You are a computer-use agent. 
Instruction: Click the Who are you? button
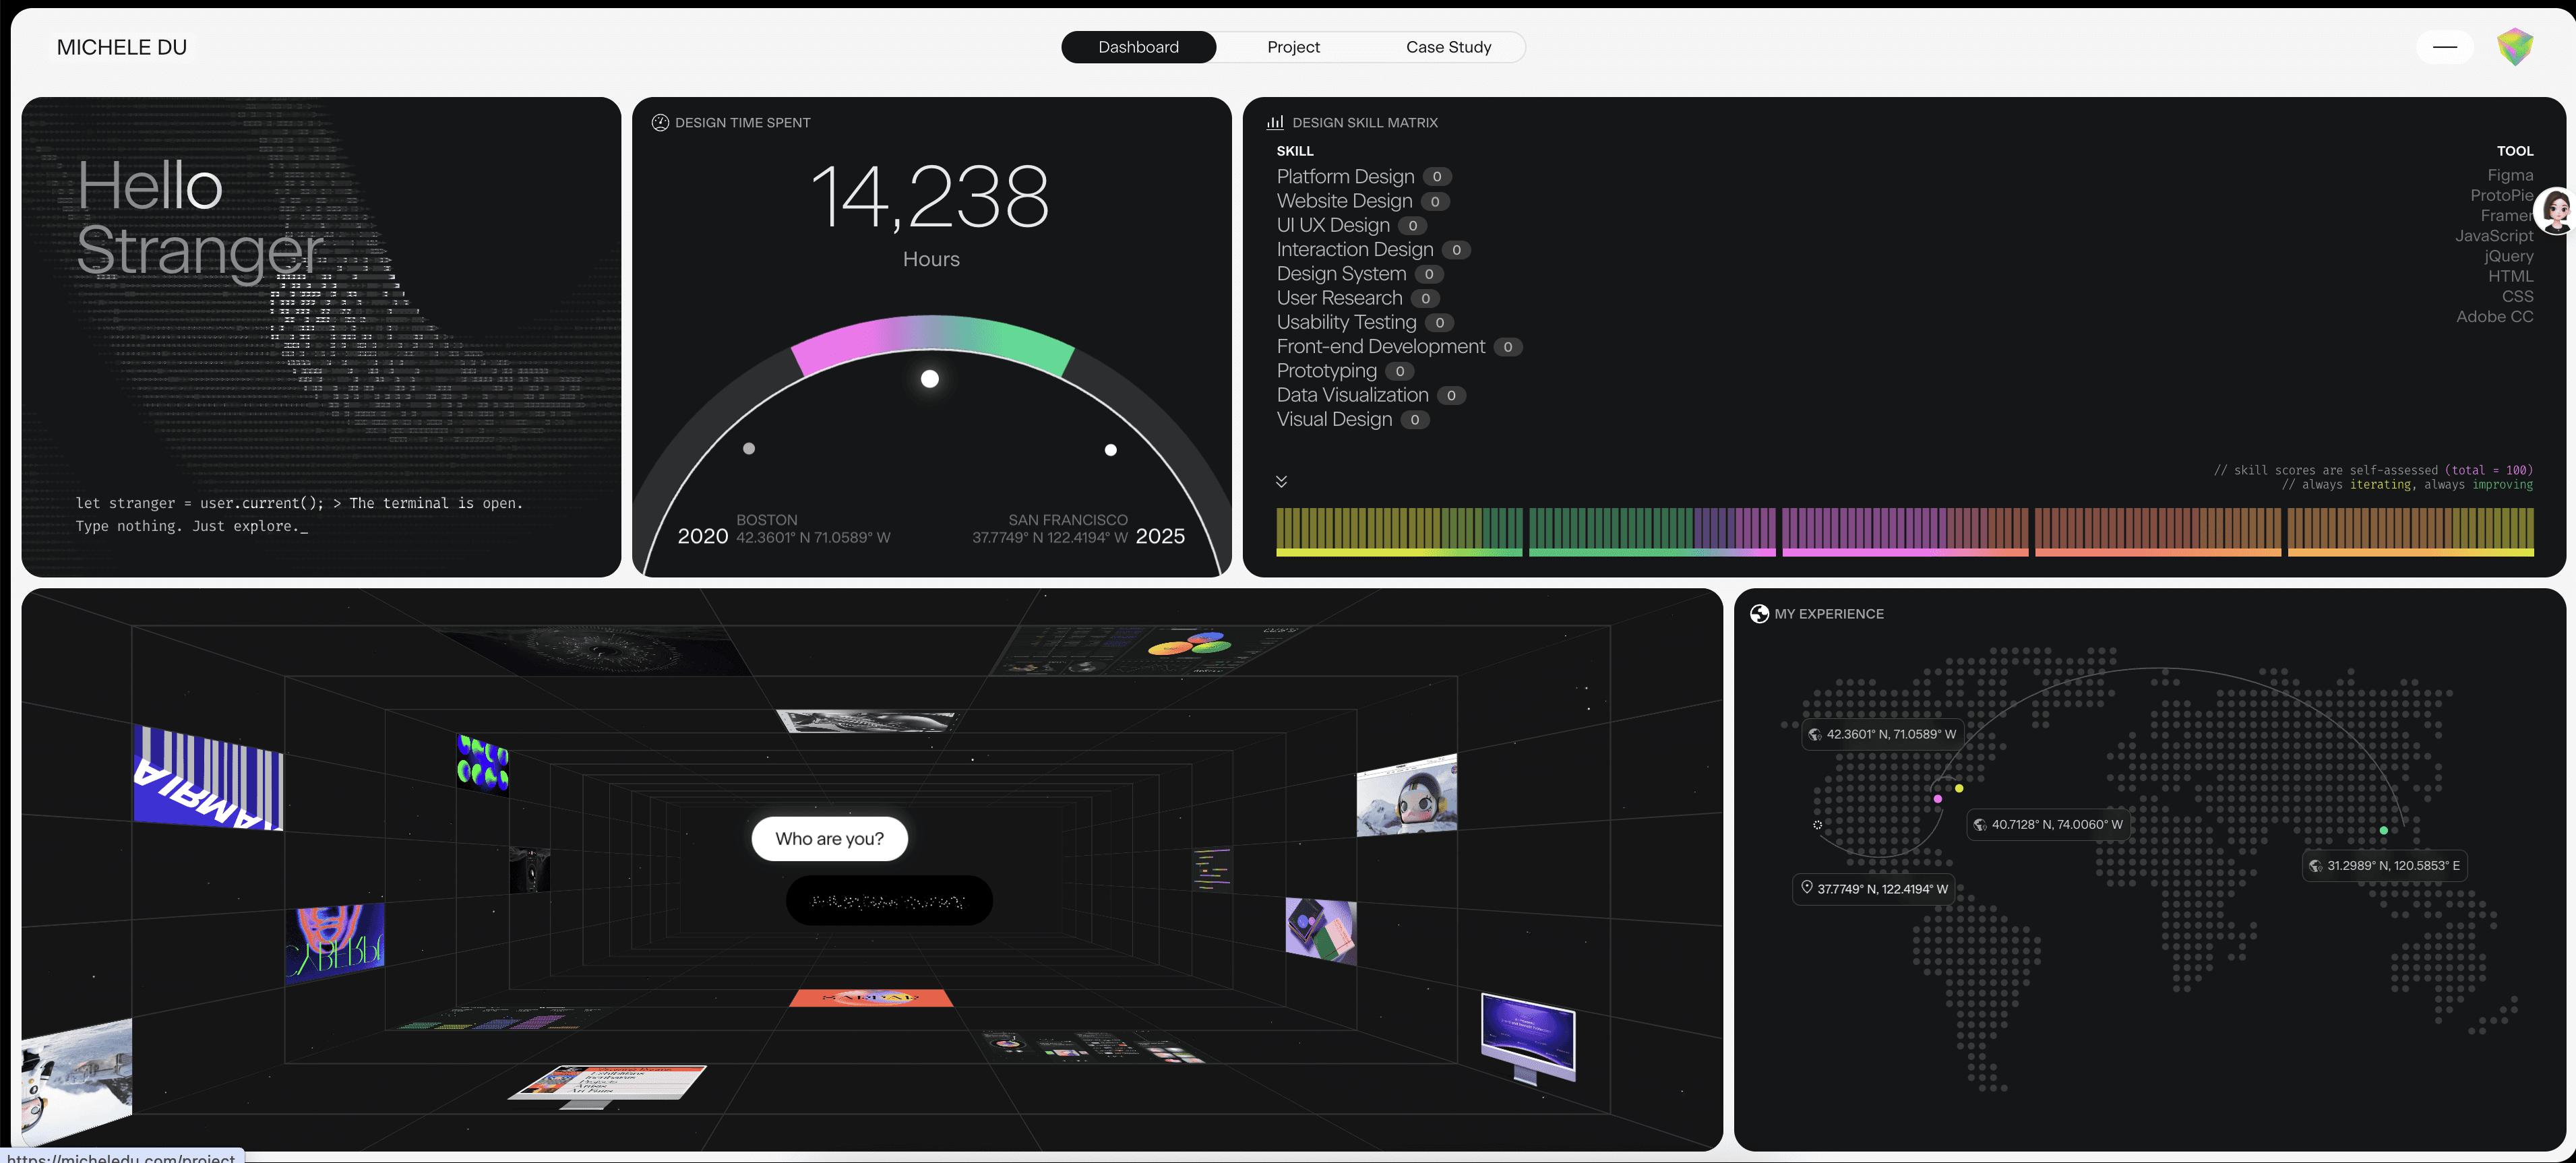(x=829, y=838)
